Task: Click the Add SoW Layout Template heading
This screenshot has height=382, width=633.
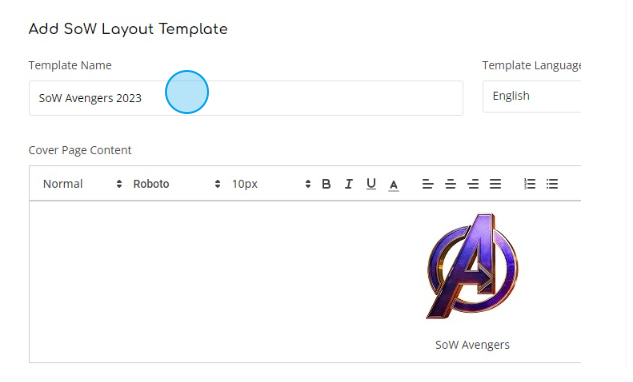Action: click(128, 29)
